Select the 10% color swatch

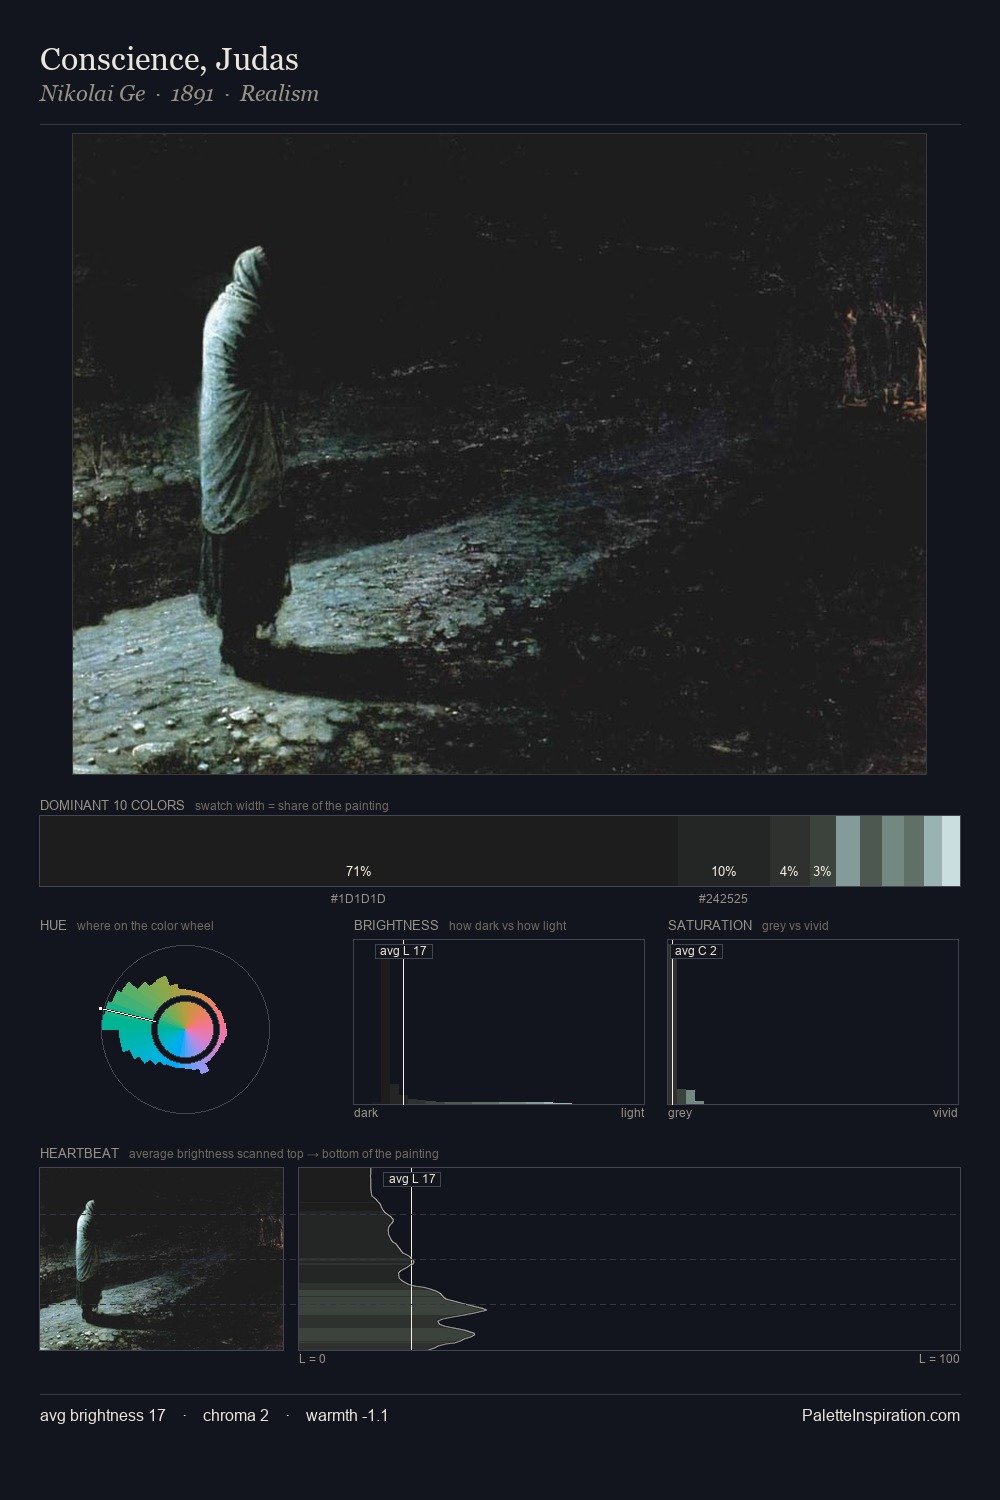(724, 851)
